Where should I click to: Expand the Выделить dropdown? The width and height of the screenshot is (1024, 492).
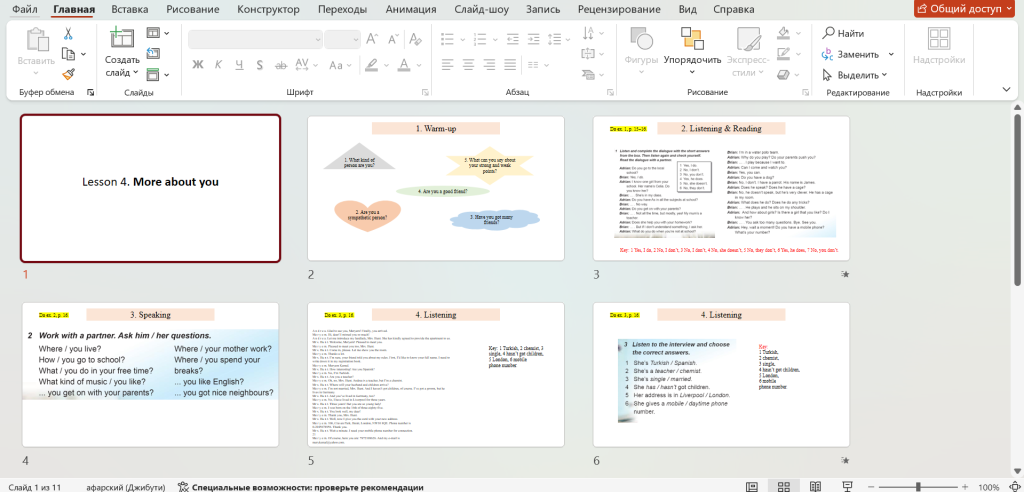[x=856, y=75]
